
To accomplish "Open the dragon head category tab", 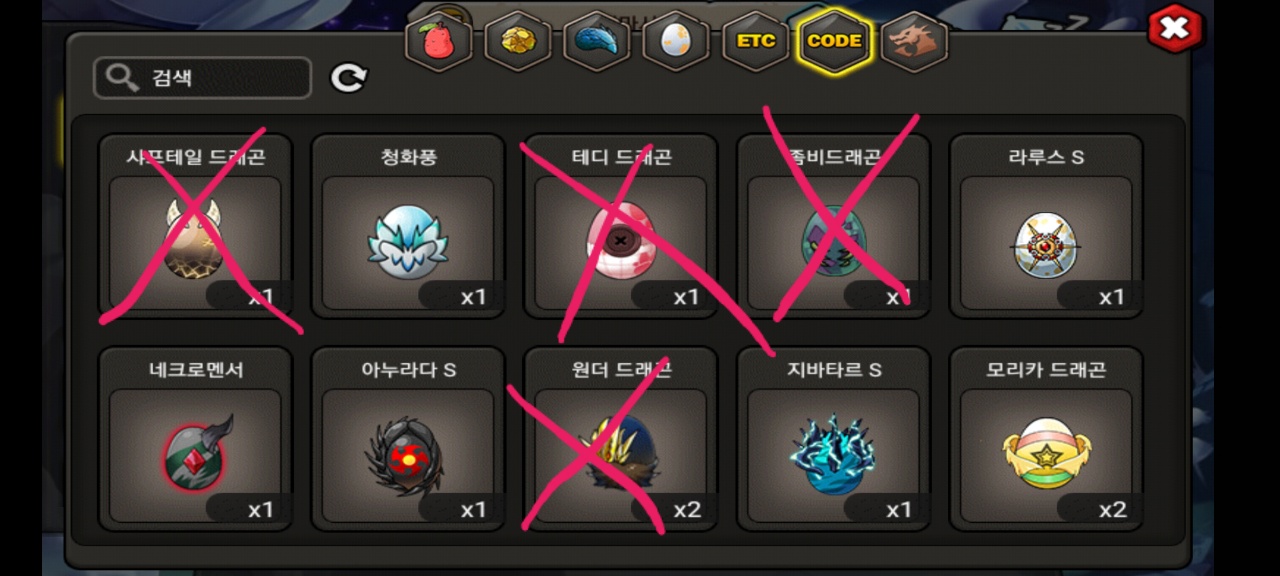I will tap(913, 41).
